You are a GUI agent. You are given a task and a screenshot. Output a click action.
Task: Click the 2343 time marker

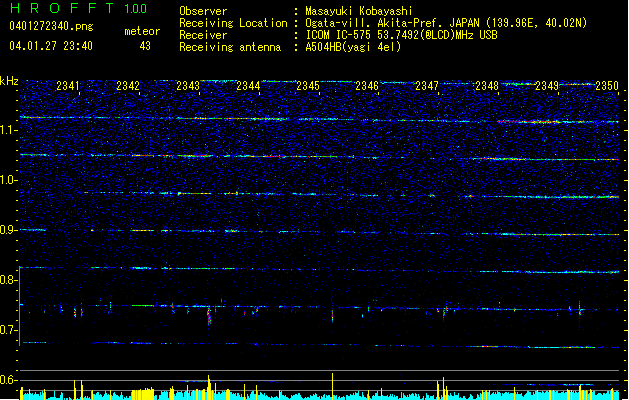[x=188, y=85]
